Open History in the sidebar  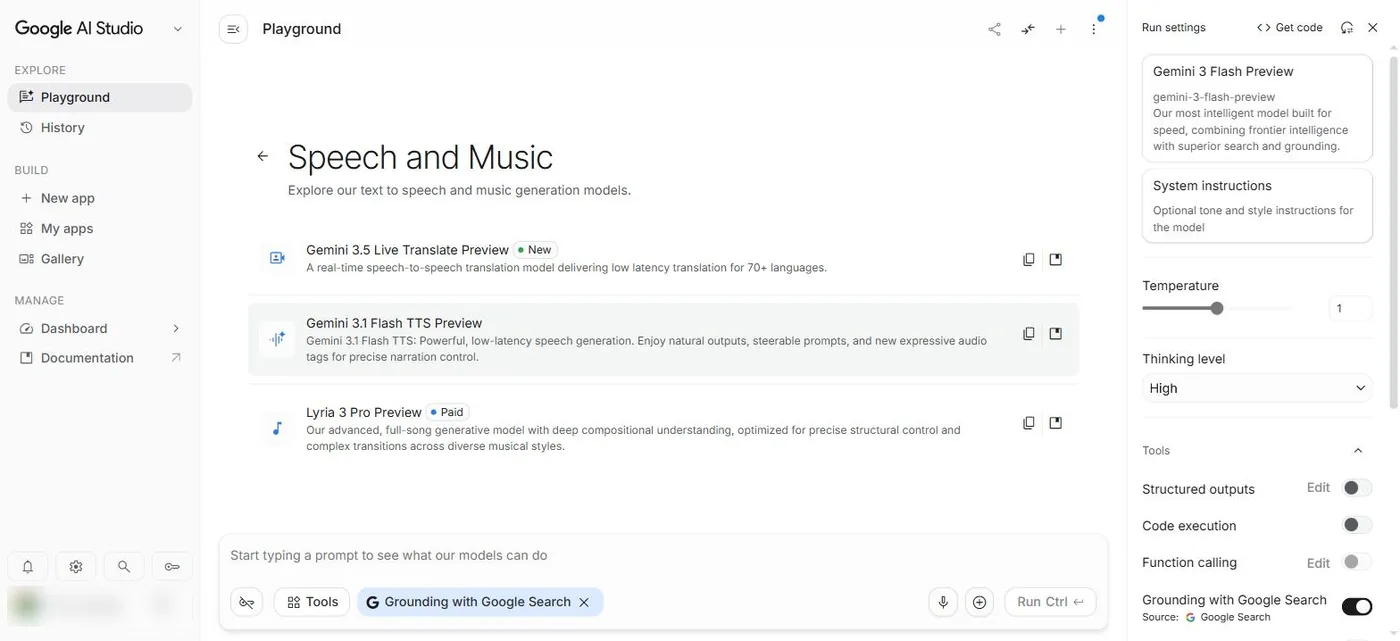pos(100,127)
